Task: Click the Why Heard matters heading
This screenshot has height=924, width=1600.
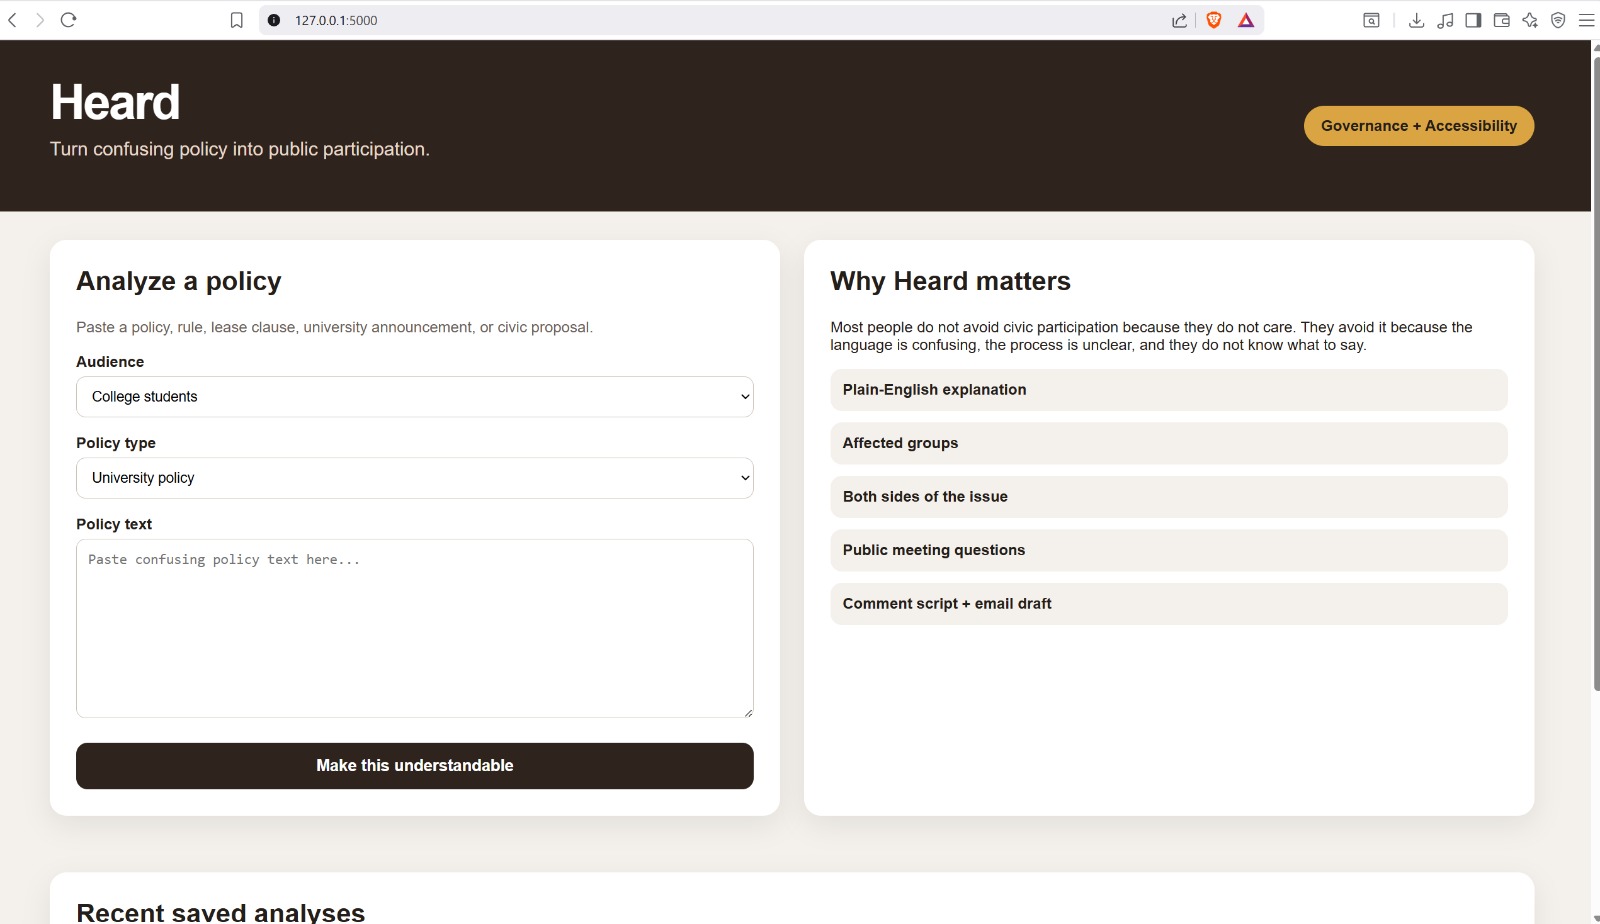Action: coord(950,281)
